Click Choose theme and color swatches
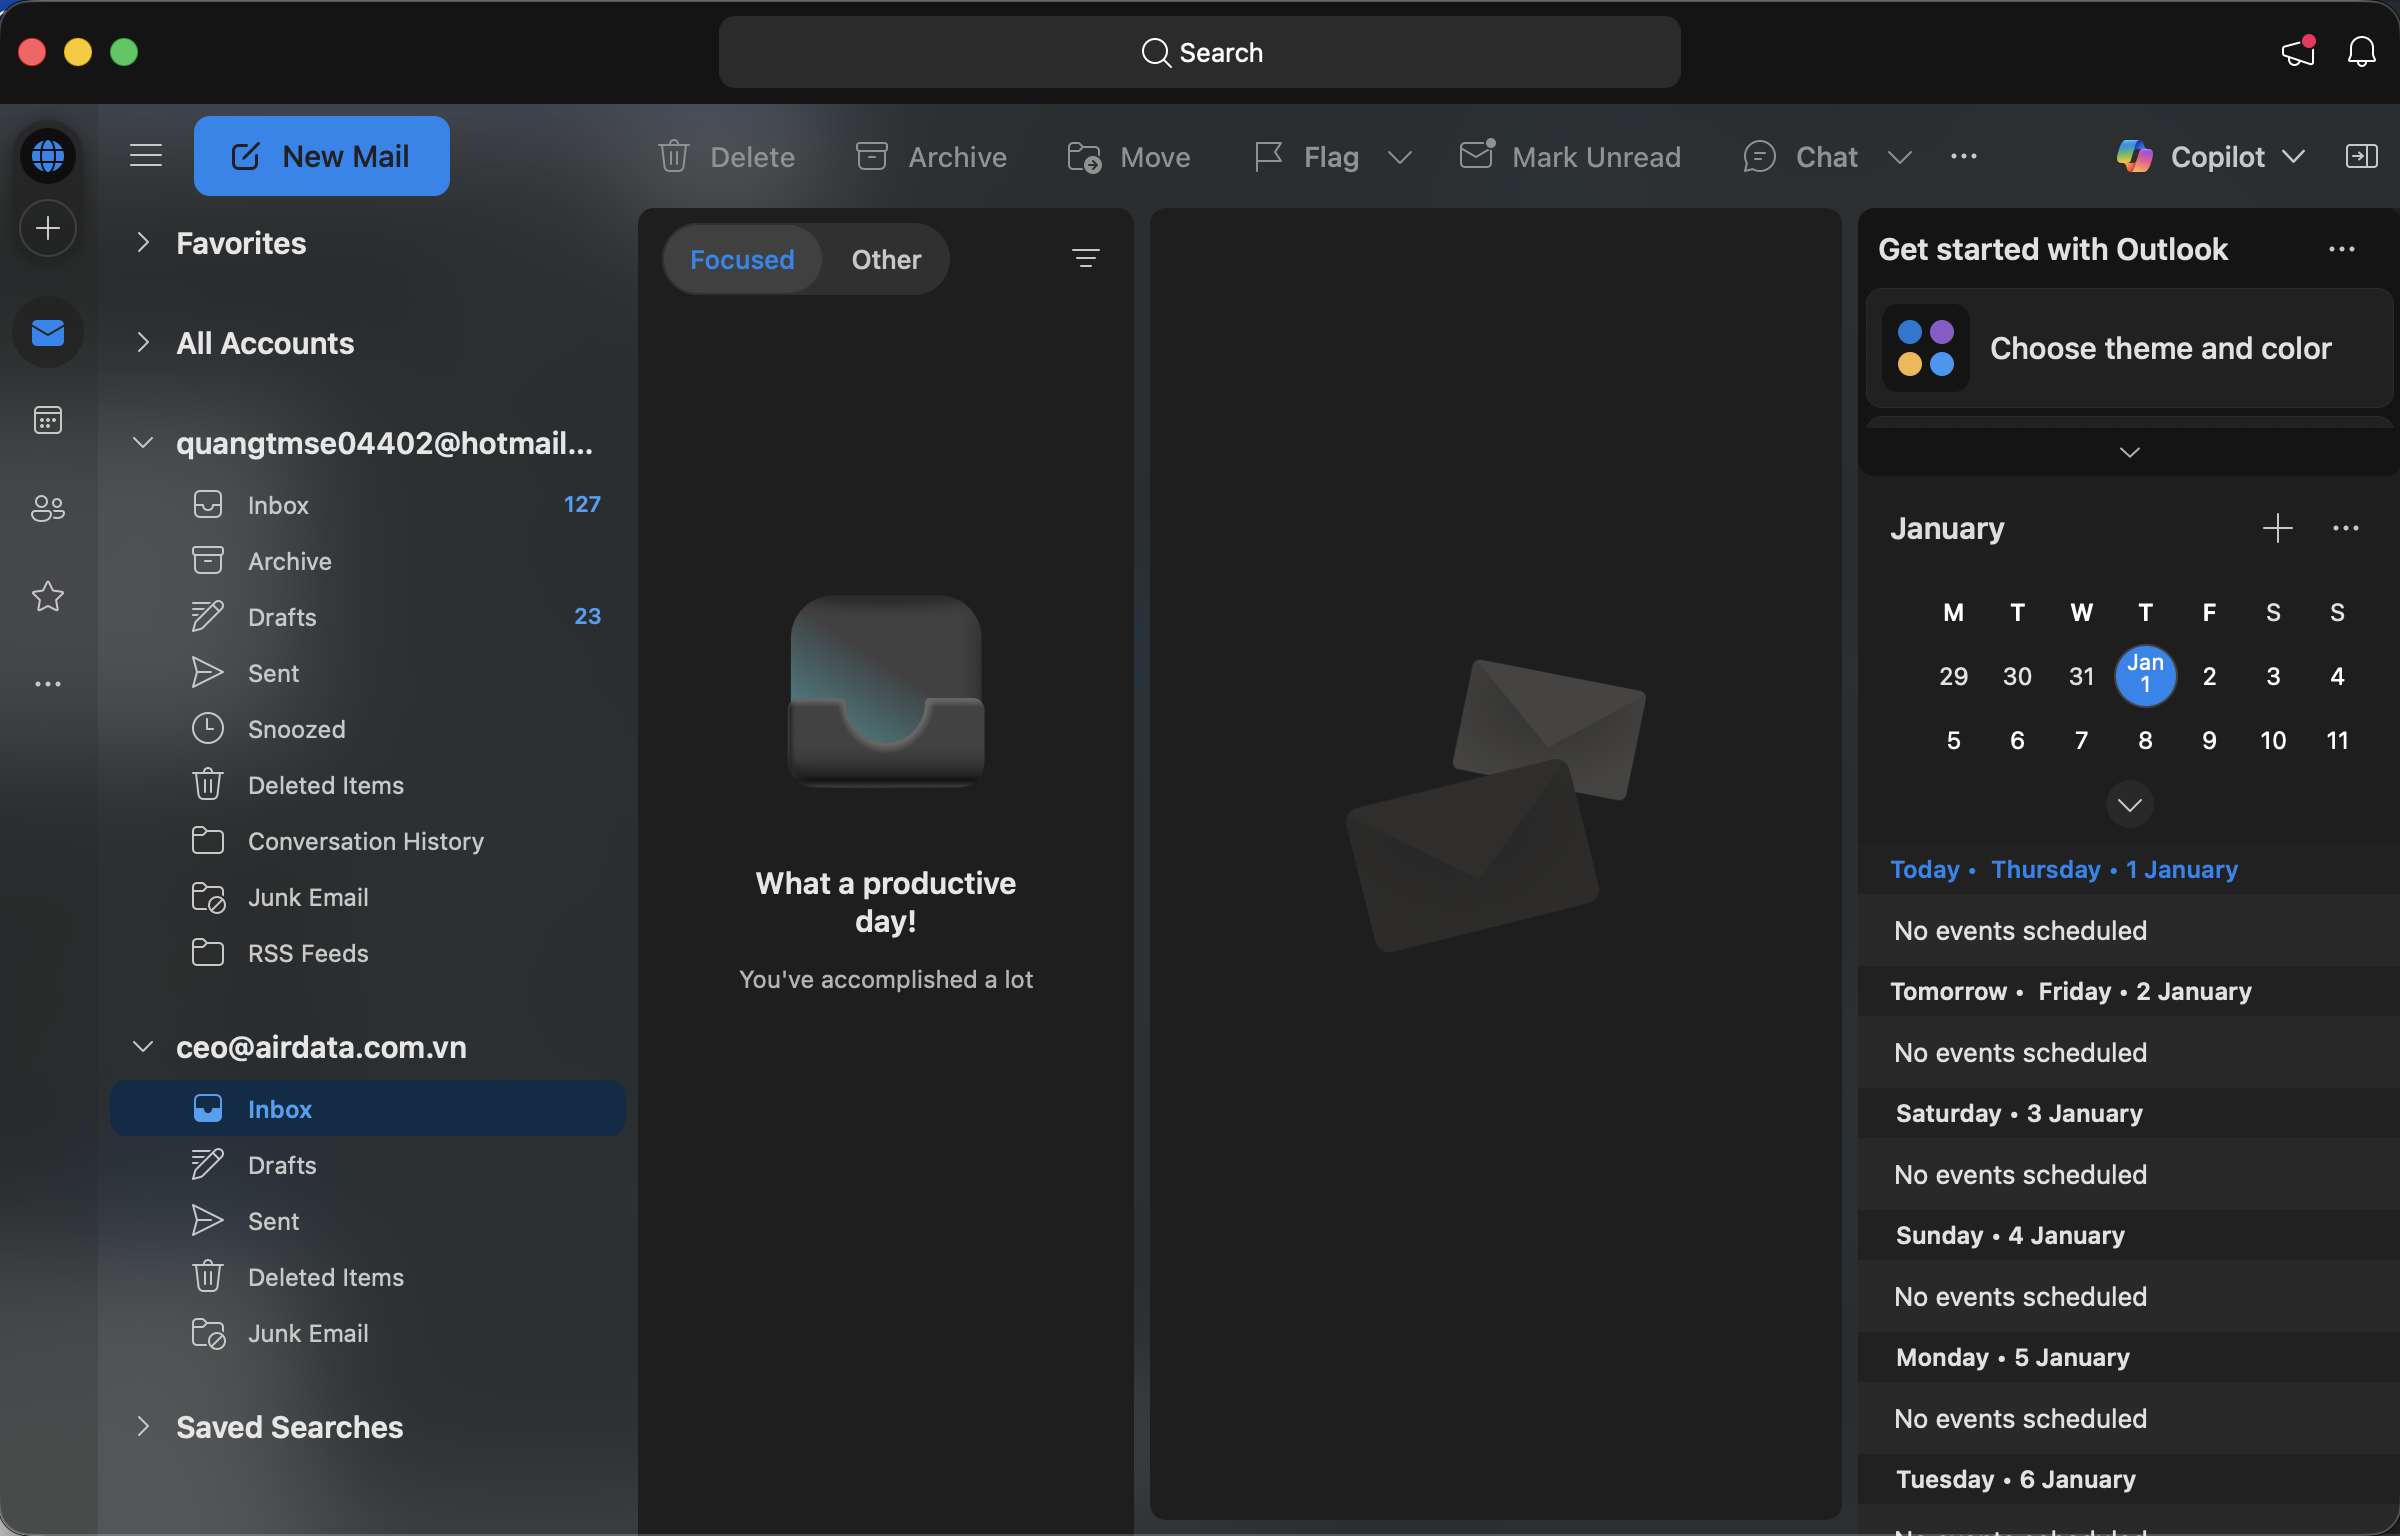The height and width of the screenshot is (1536, 2400). click(1926, 348)
